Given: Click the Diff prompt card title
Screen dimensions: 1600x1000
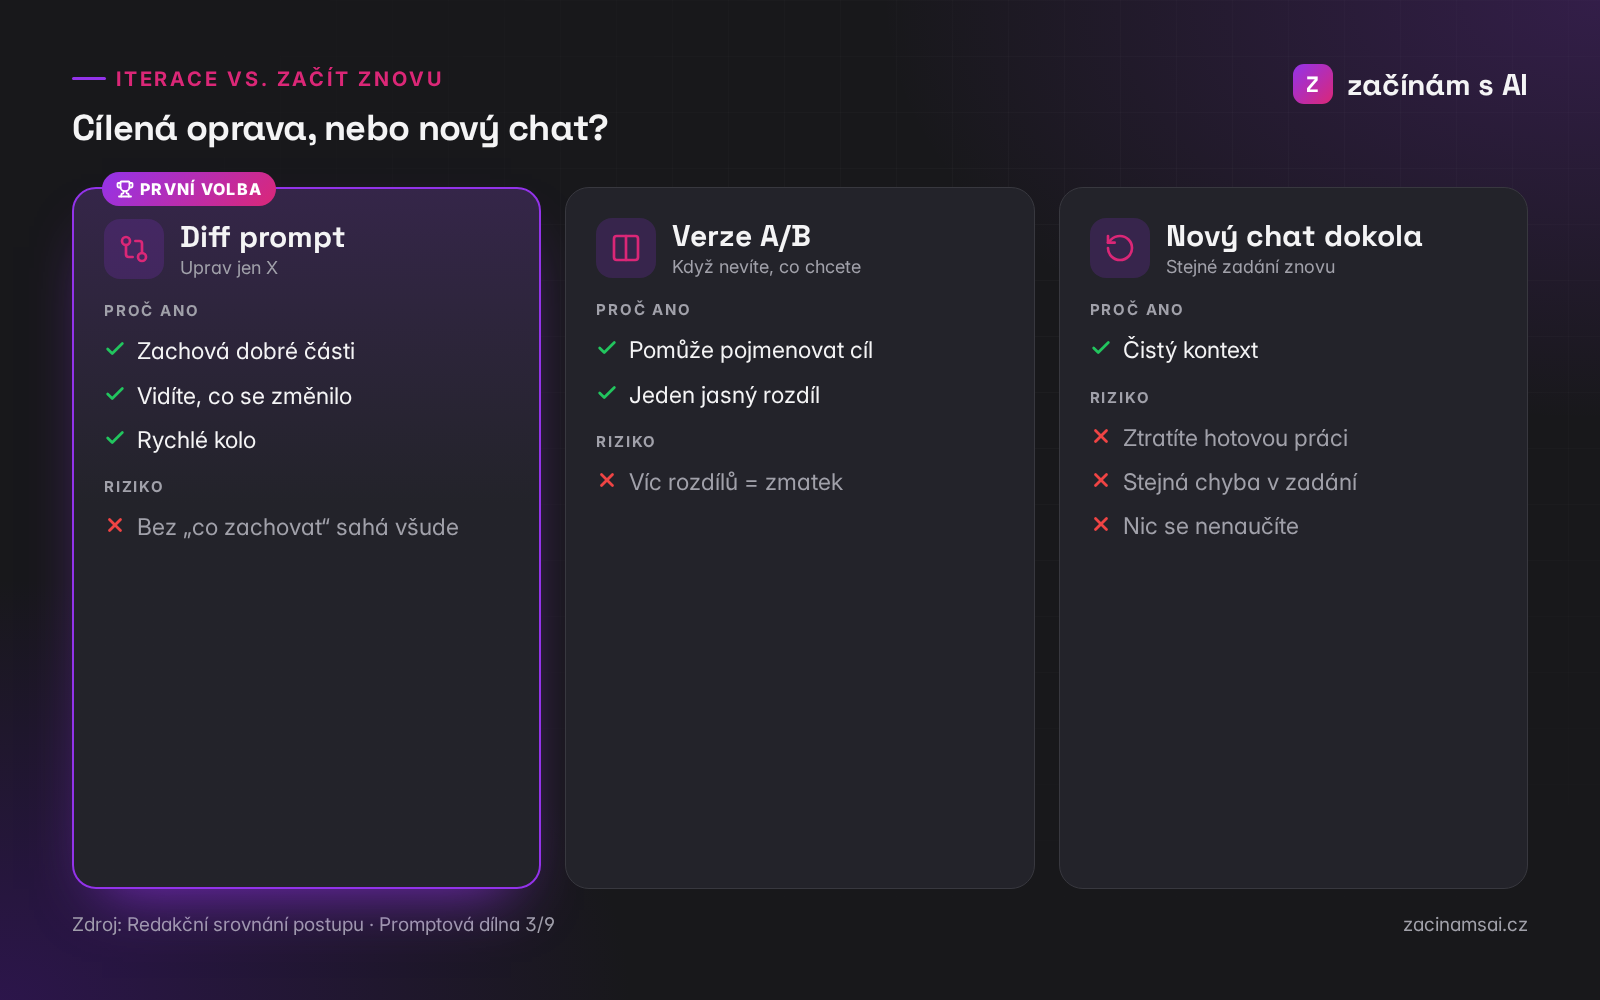Looking at the screenshot, I should pos(262,237).
